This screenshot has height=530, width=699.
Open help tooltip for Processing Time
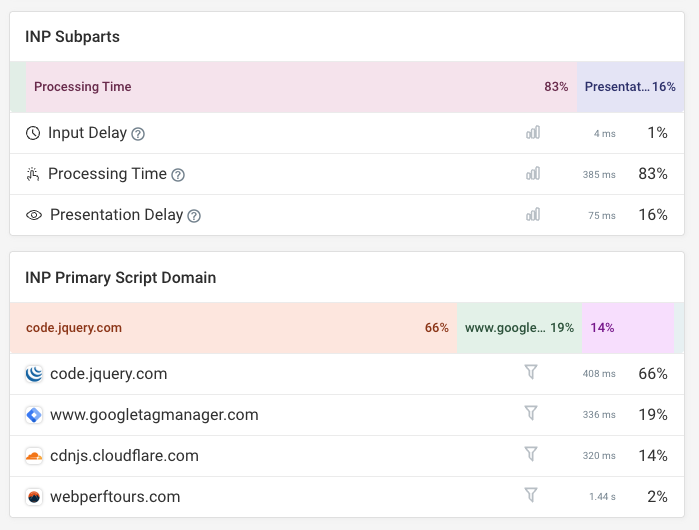[x=178, y=175]
